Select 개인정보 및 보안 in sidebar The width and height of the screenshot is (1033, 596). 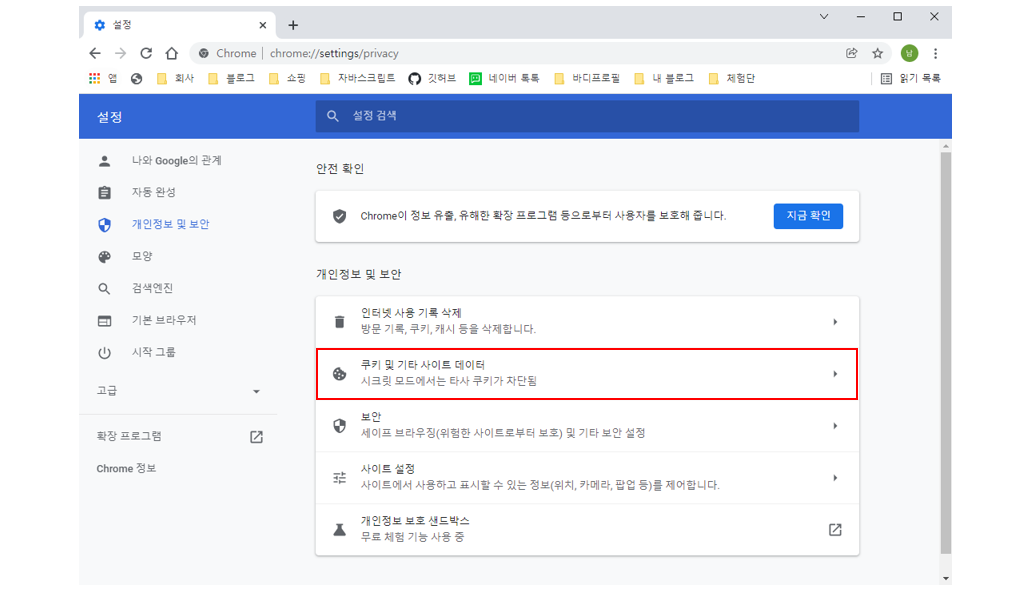[x=171, y=224]
